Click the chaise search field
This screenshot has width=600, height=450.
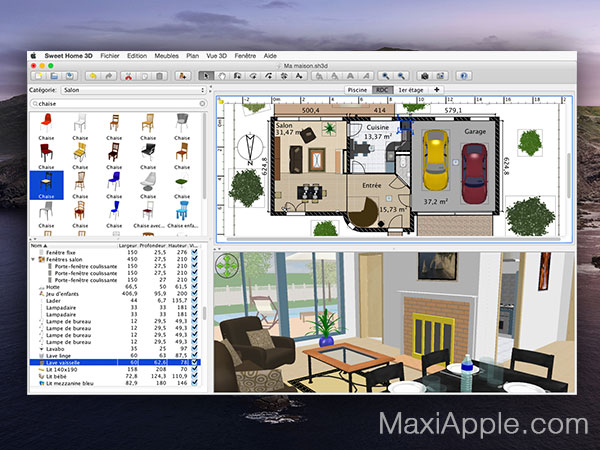(x=110, y=102)
